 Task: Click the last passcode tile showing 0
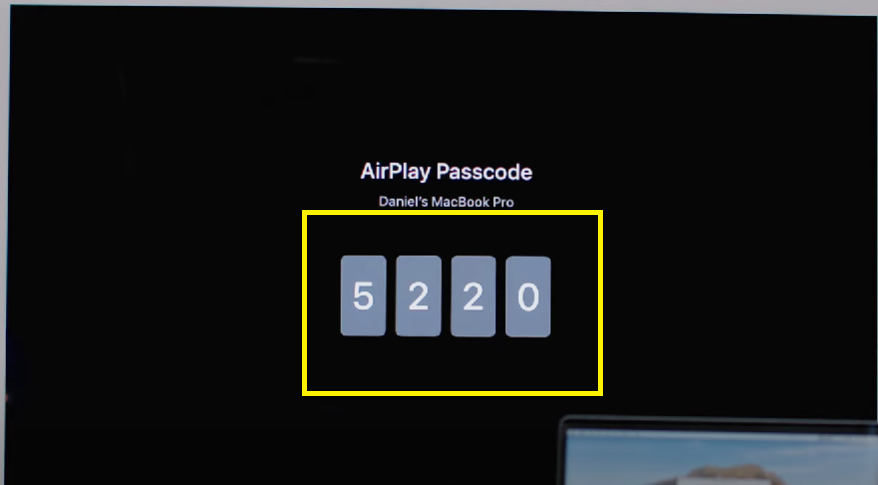(528, 296)
